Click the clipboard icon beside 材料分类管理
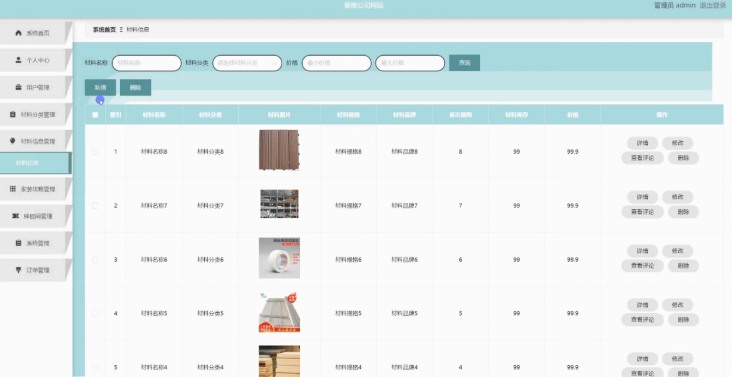Screen dimensions: 733x377 pos(13,114)
